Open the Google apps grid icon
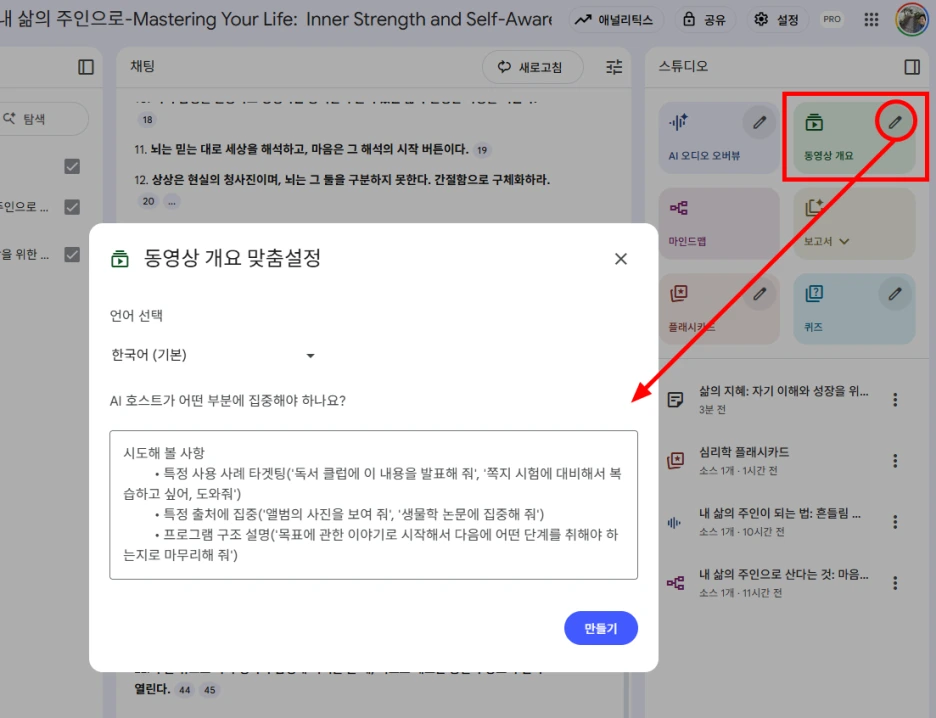The height and width of the screenshot is (718, 936). click(872, 20)
